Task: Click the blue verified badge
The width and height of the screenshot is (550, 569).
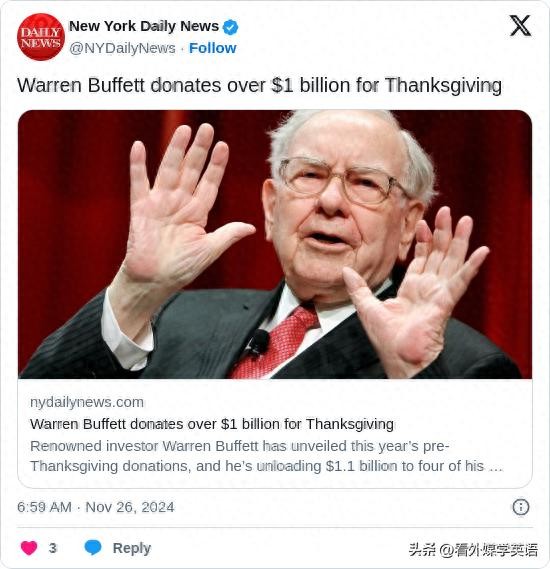Action: [230, 27]
